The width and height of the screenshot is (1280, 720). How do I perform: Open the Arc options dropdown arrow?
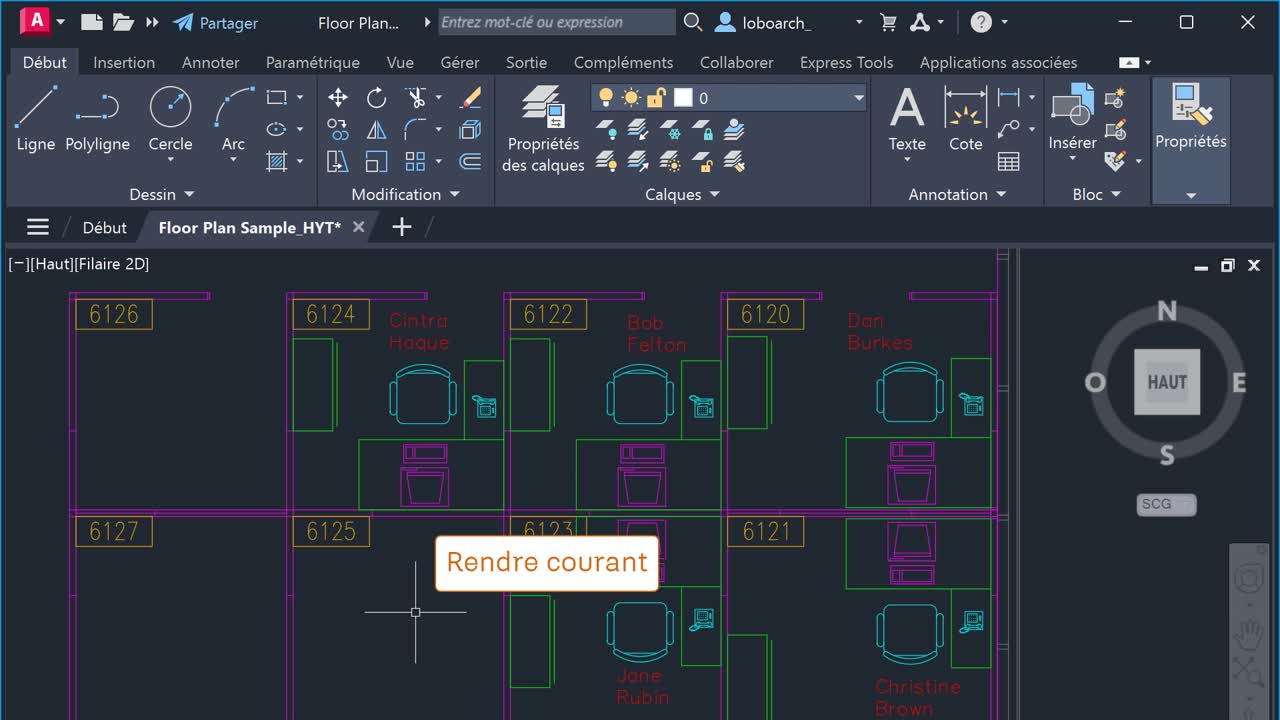(x=233, y=160)
